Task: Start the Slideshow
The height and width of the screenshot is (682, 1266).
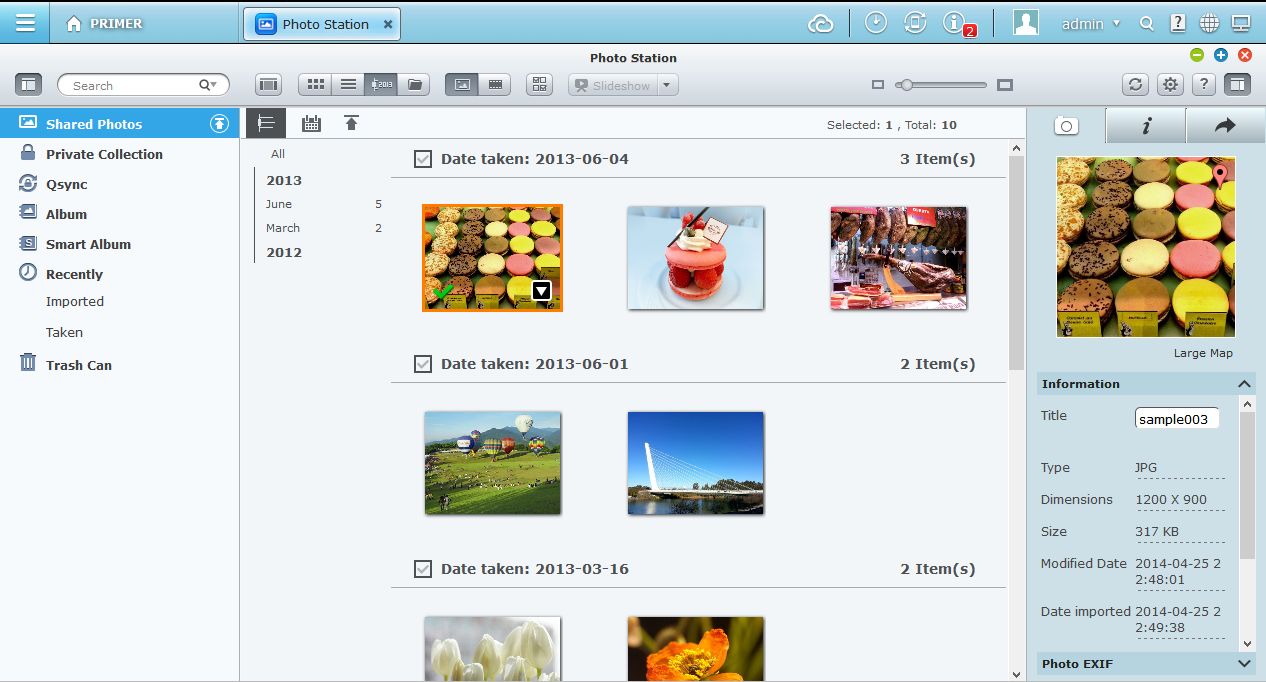Action: [x=613, y=85]
